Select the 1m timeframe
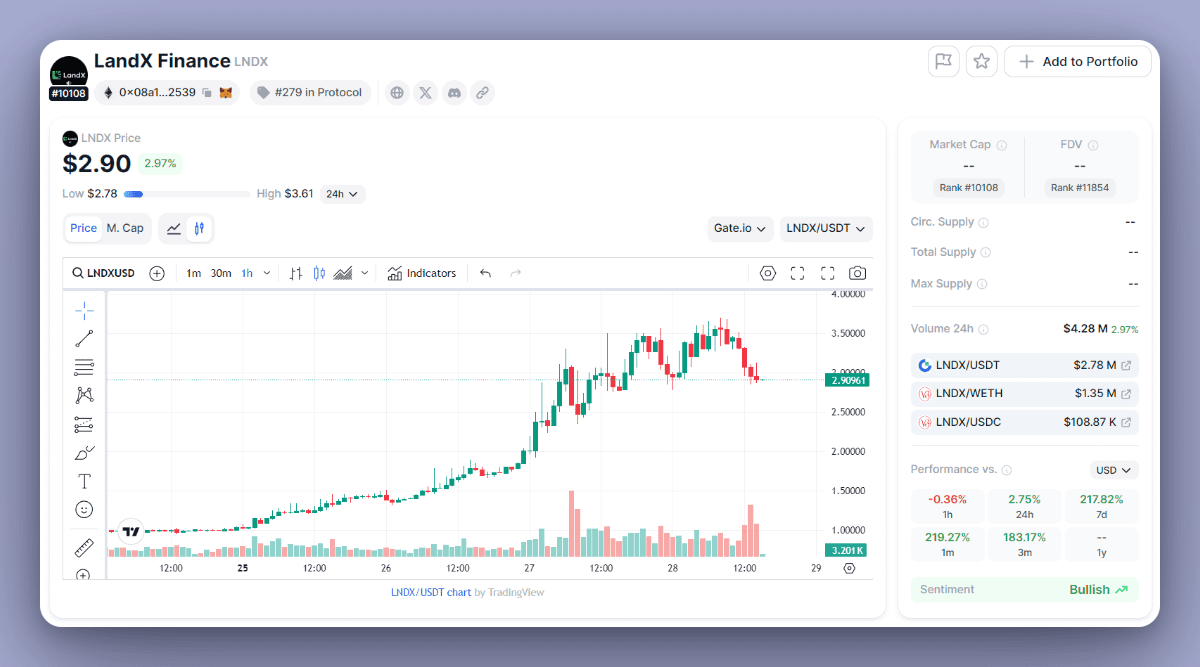1200x667 pixels. coord(194,273)
